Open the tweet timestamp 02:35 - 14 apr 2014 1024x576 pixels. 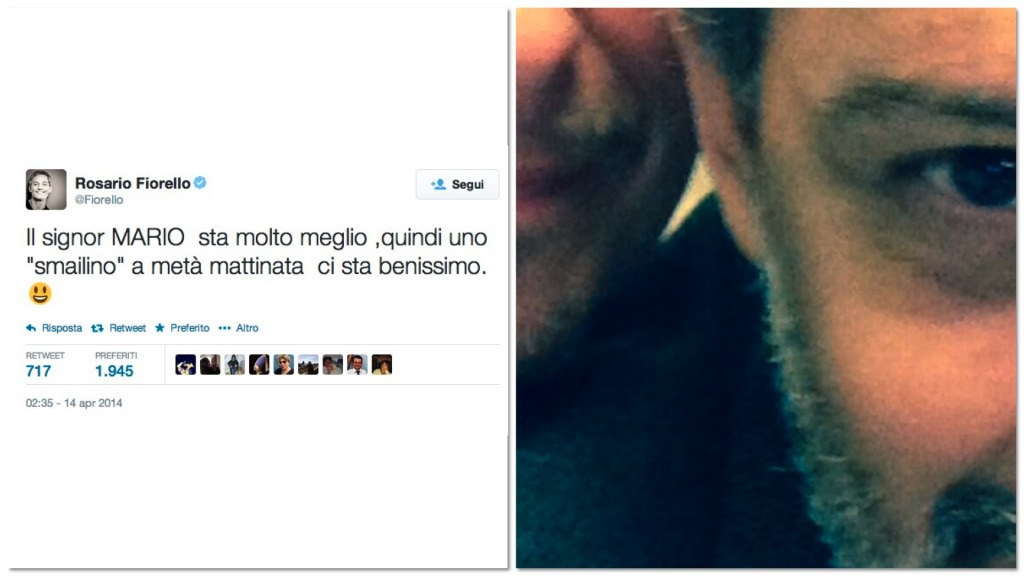point(74,403)
